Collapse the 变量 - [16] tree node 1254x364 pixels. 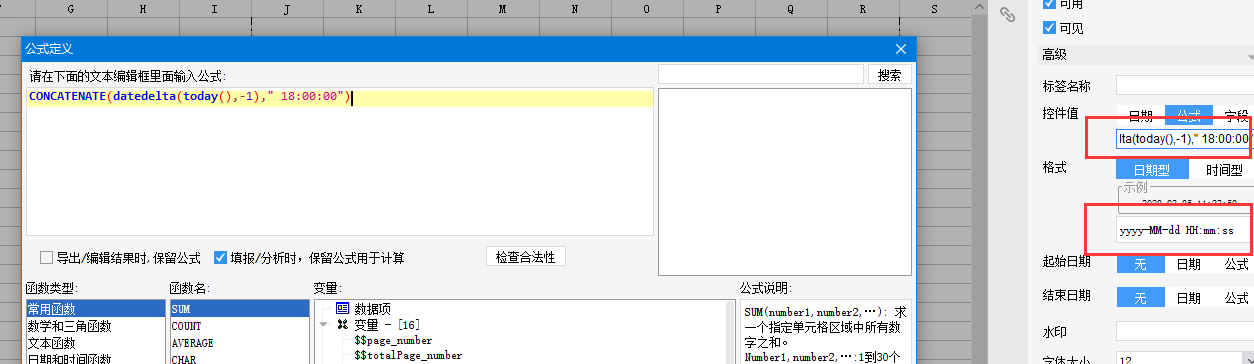pyautogui.click(x=323, y=325)
